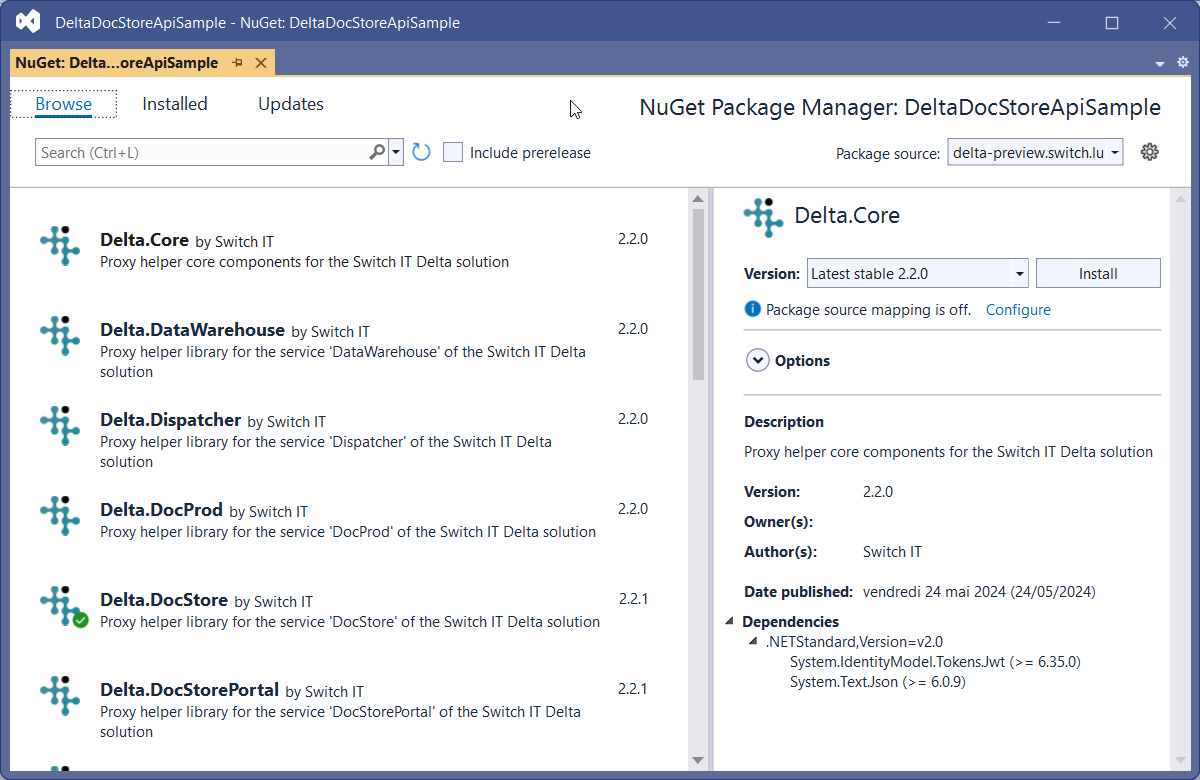
Task: Click the Delta.DocStore package icon
Action: [x=61, y=605]
